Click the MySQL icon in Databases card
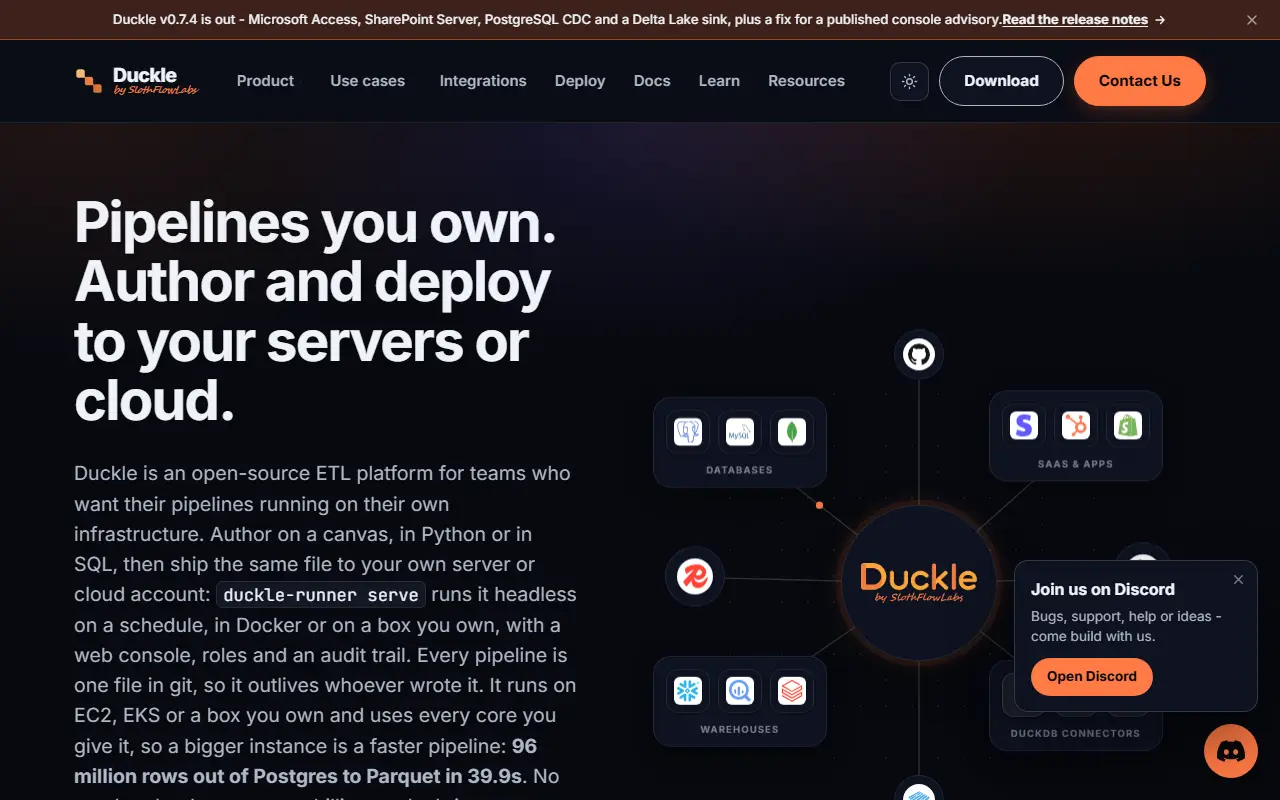1280x800 pixels. (740, 431)
